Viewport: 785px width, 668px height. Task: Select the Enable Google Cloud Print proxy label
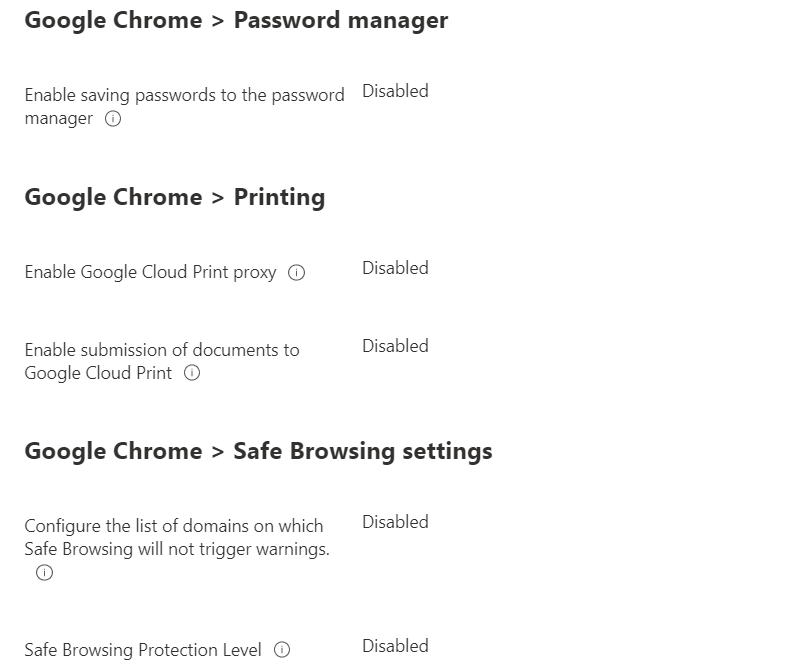(150, 272)
